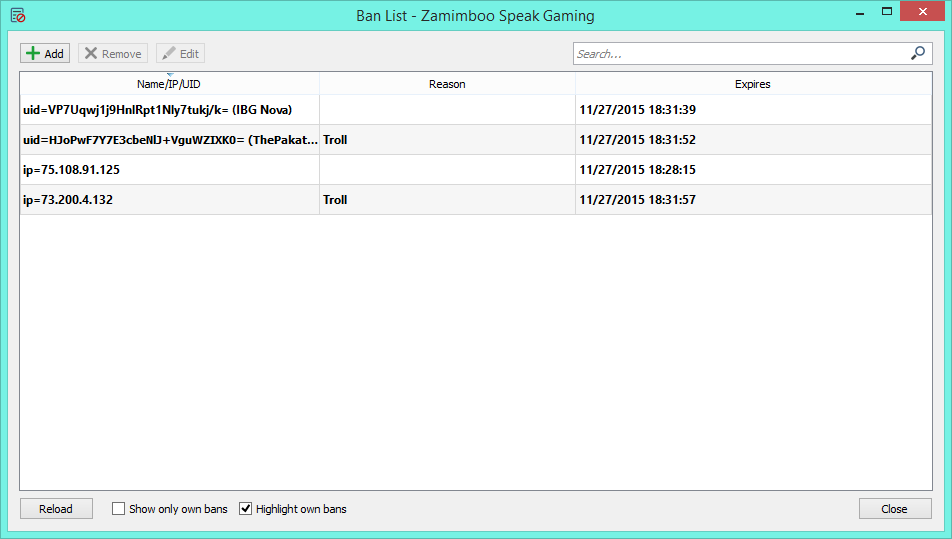
Task: Sort by Reason column header
Action: click(x=447, y=84)
